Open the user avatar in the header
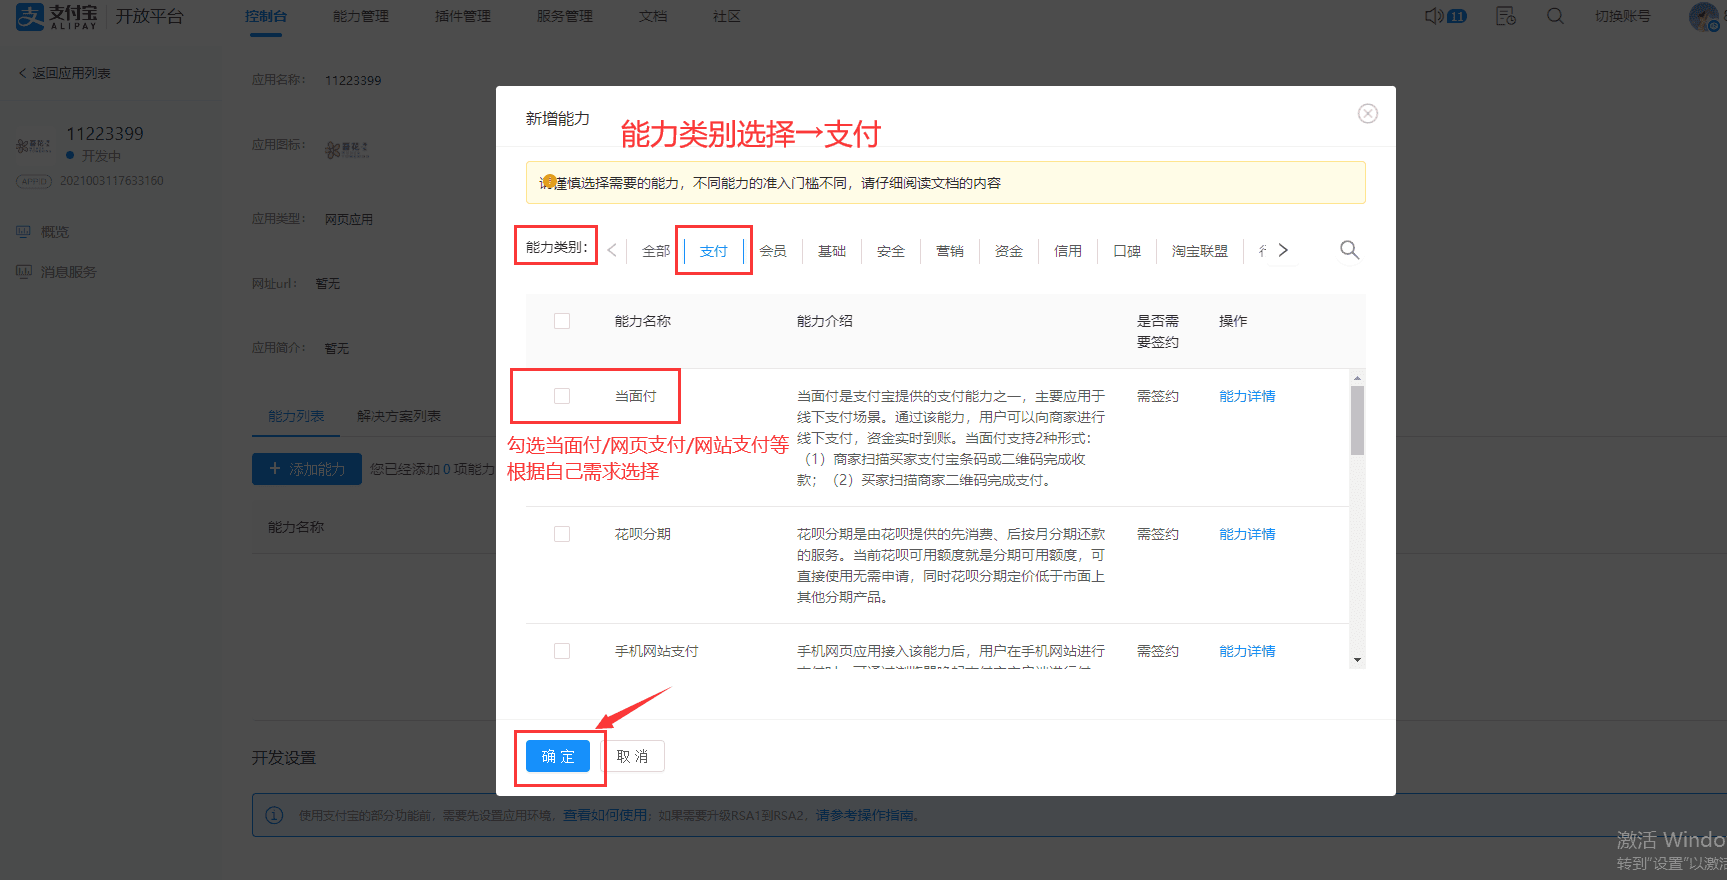The height and width of the screenshot is (880, 1727). click(1703, 16)
